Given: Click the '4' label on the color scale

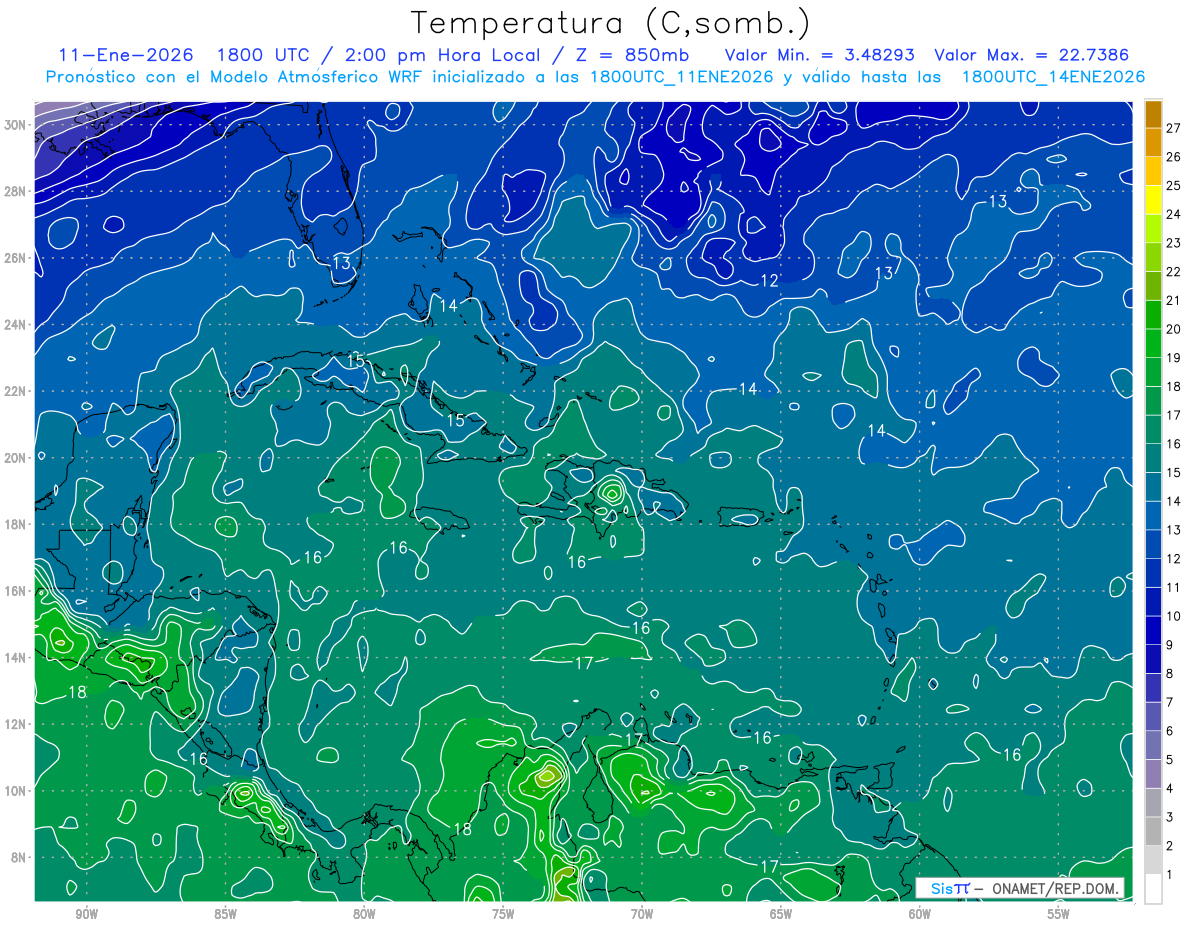Looking at the screenshot, I should click(x=1170, y=788).
